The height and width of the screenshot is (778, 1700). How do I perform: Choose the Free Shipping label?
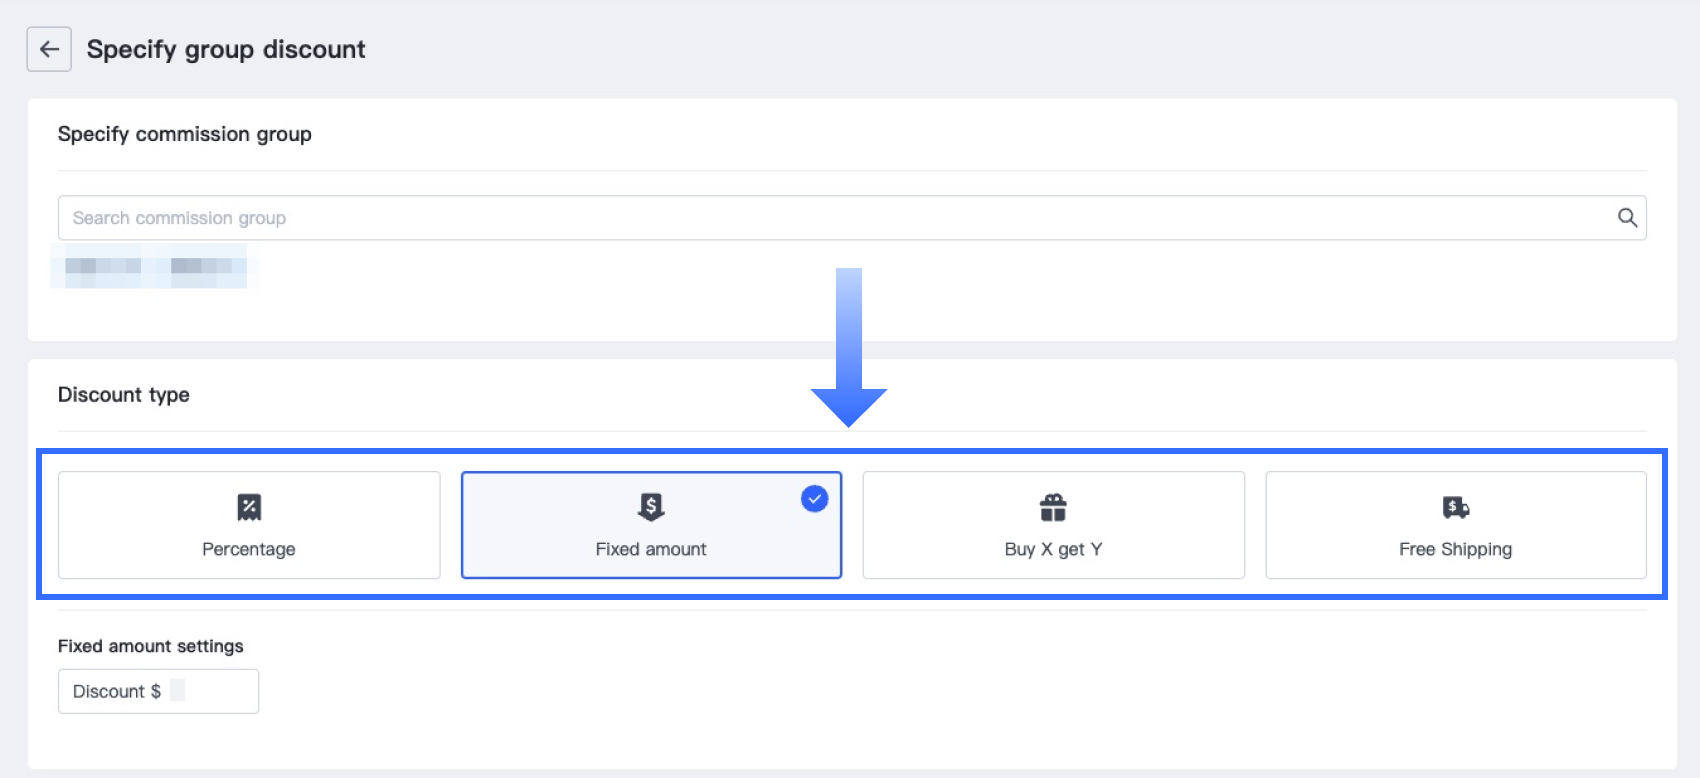click(x=1455, y=549)
